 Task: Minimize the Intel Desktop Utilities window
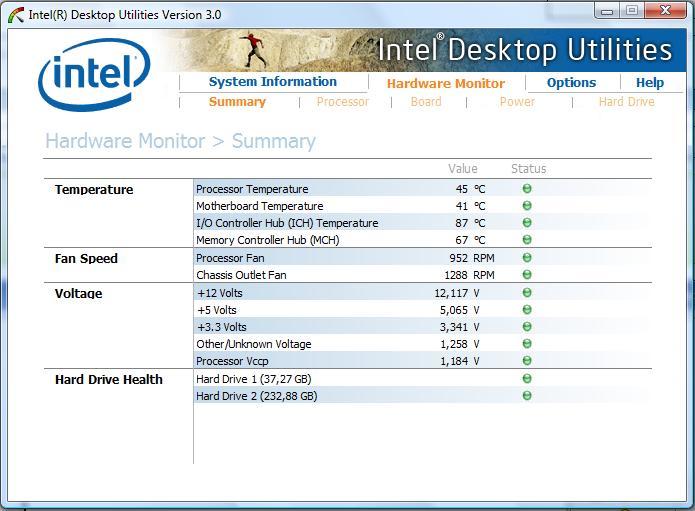click(x=607, y=11)
